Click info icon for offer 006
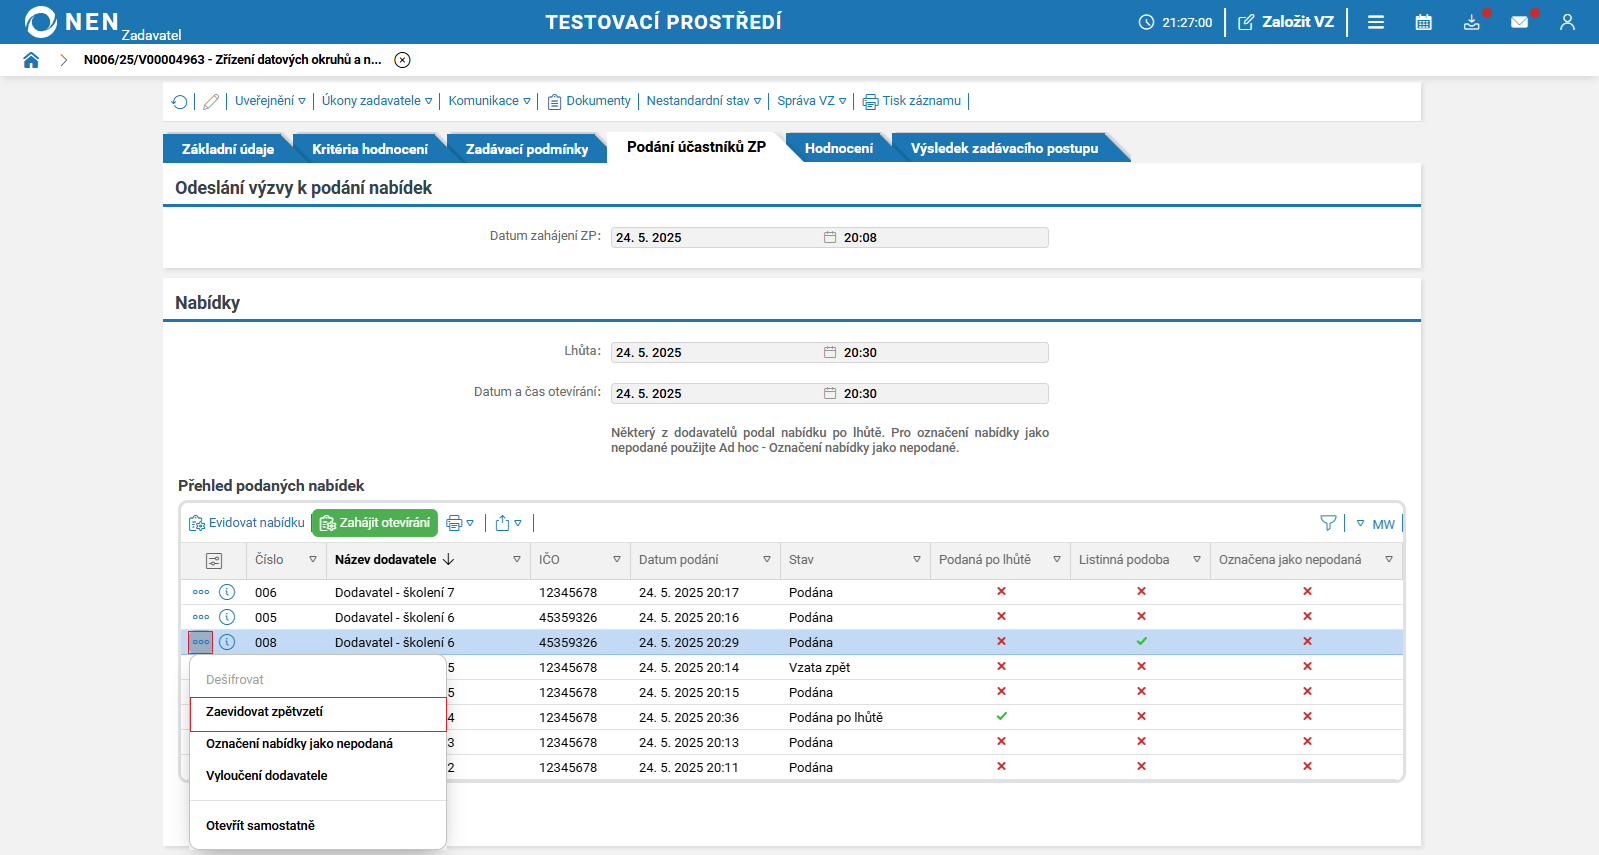Viewport: 1599px width, 855px height. coord(227,592)
